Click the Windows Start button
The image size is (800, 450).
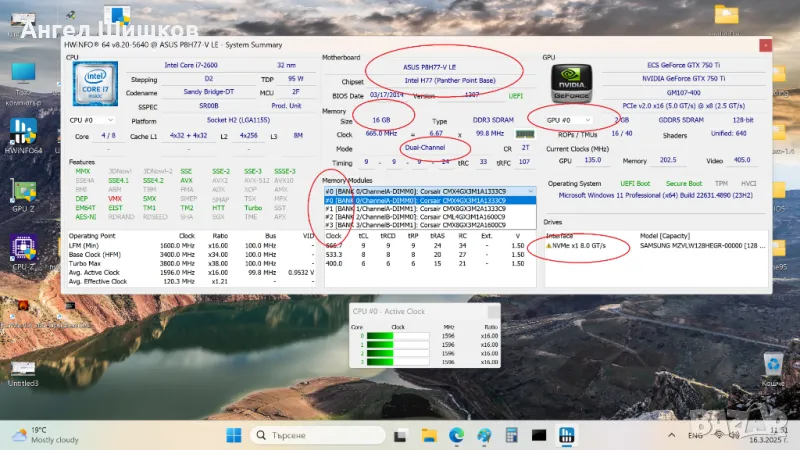(x=234, y=435)
